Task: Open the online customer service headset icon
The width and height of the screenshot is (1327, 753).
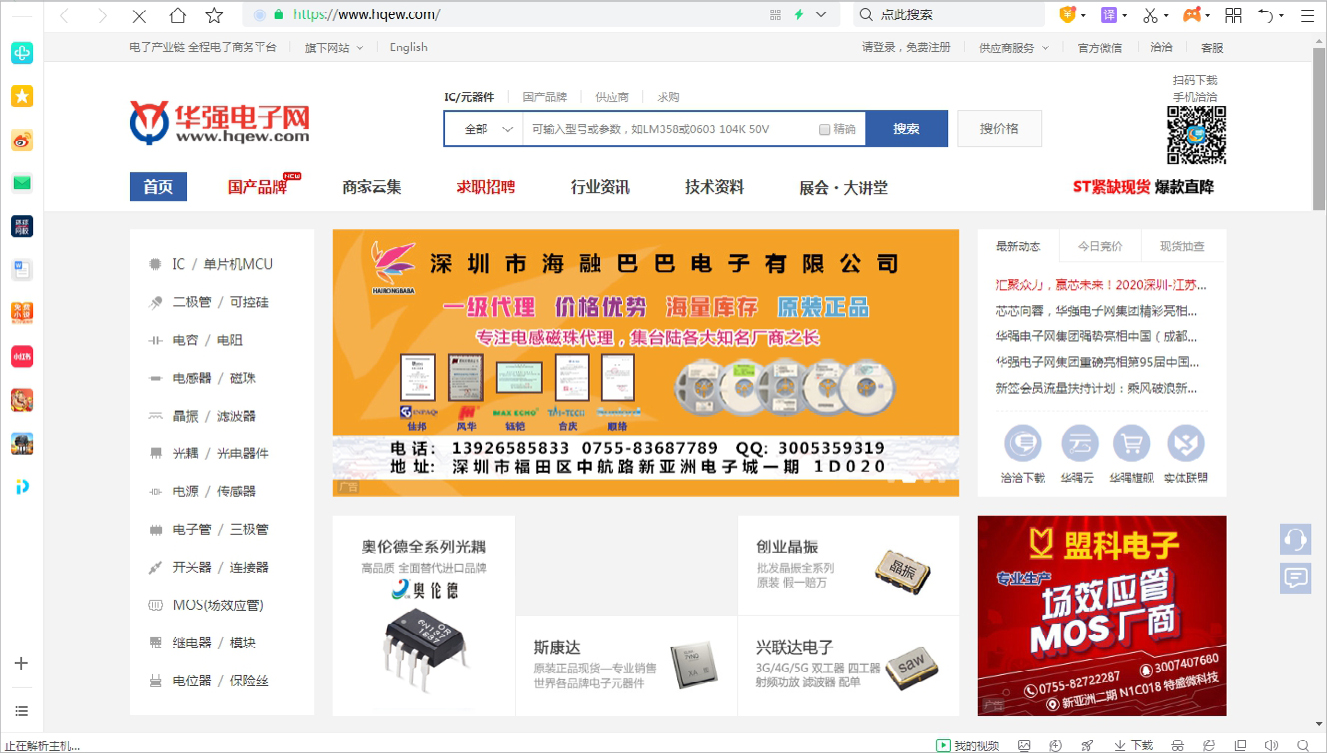Action: pyautogui.click(x=1296, y=539)
